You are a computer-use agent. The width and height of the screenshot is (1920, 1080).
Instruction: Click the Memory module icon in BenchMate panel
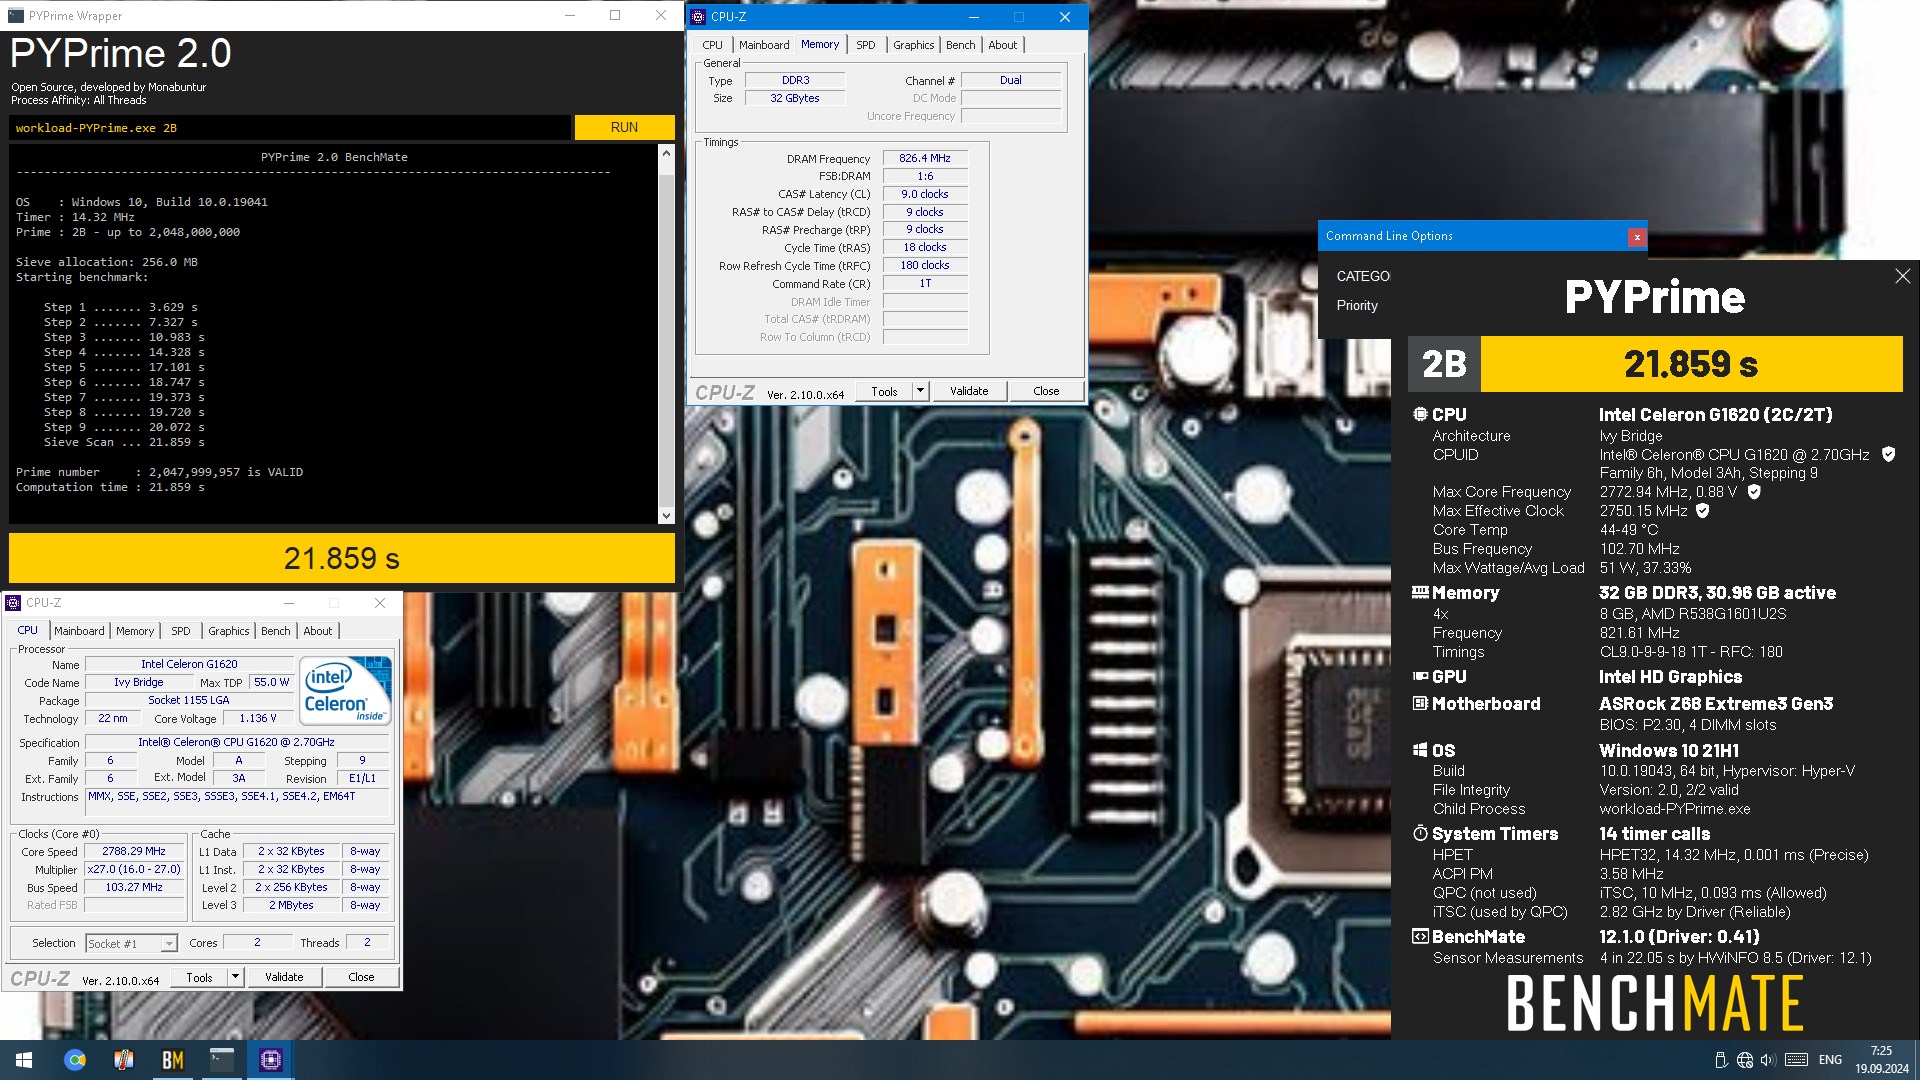[x=1420, y=592]
